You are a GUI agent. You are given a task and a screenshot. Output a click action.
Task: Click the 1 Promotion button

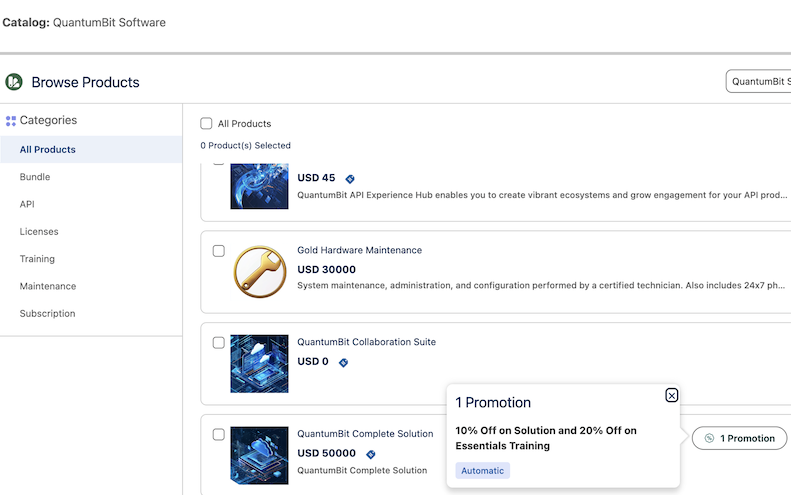pos(739,438)
